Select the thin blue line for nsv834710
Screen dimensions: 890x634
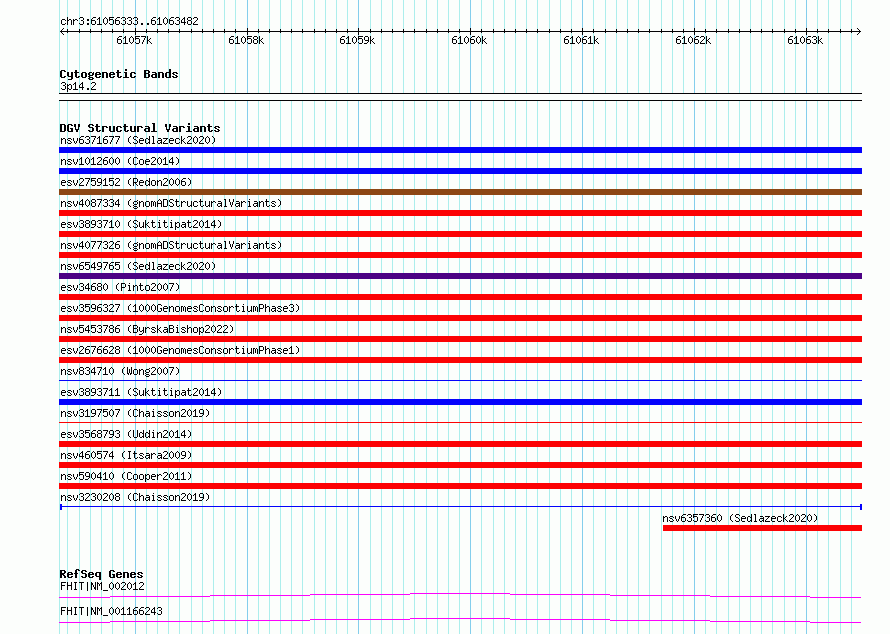coord(460,380)
